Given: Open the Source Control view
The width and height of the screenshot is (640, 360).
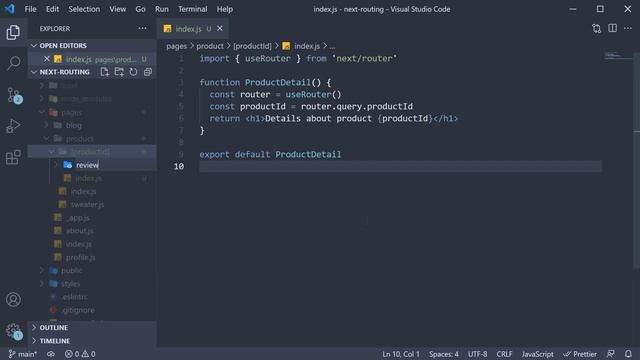Looking at the screenshot, I should click(14, 95).
